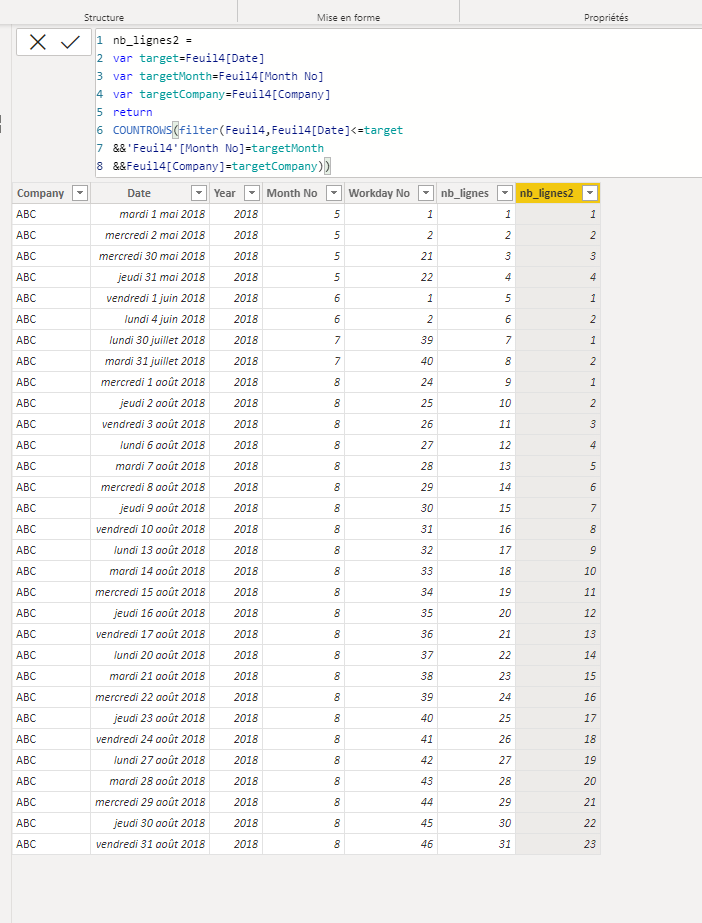Select date cell 'mercredi 1 août 2018'
702x923 pixels.
[150, 382]
